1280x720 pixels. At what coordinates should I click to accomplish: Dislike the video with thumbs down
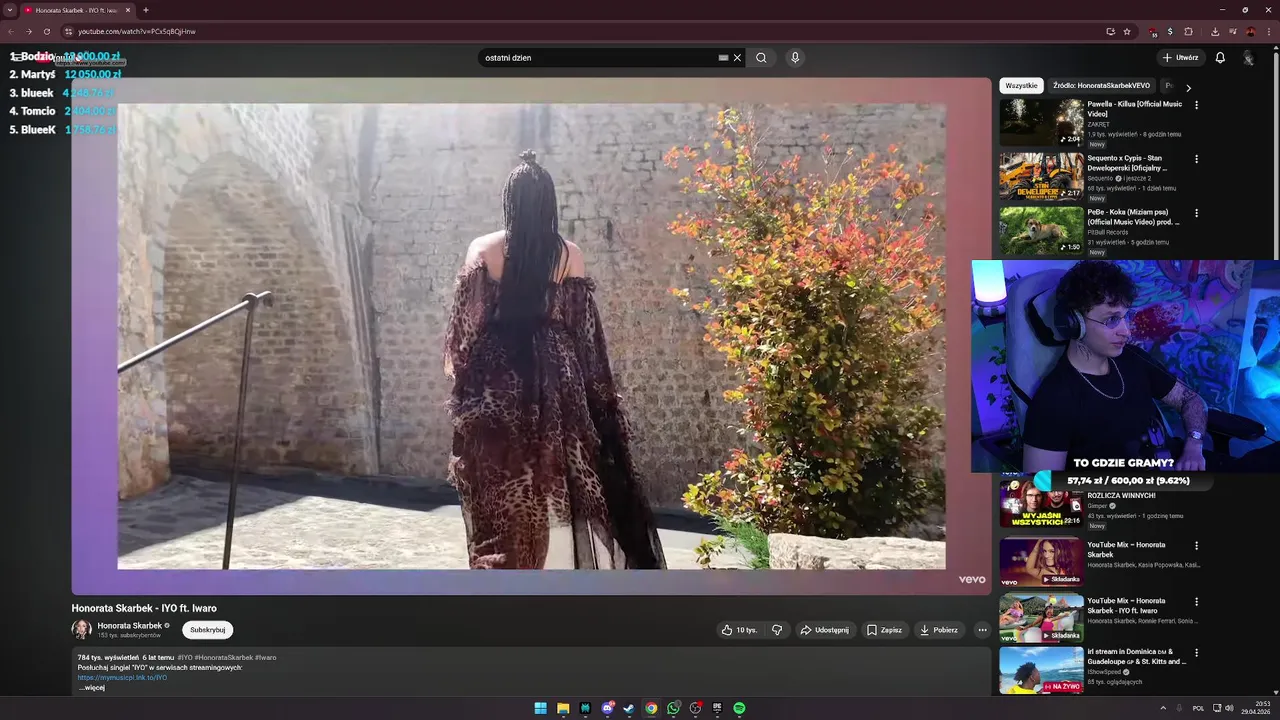click(x=777, y=630)
